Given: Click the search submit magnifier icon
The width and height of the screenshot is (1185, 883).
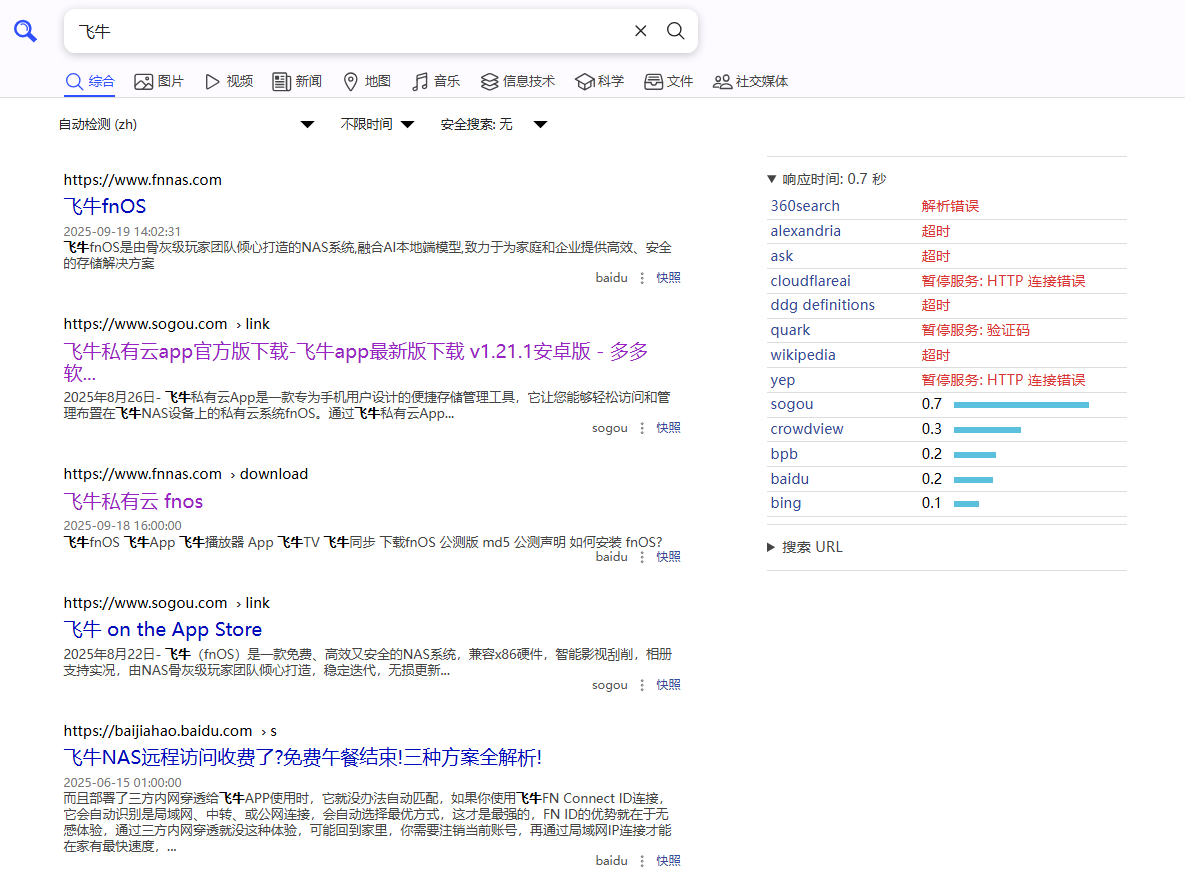Looking at the screenshot, I should coord(676,31).
